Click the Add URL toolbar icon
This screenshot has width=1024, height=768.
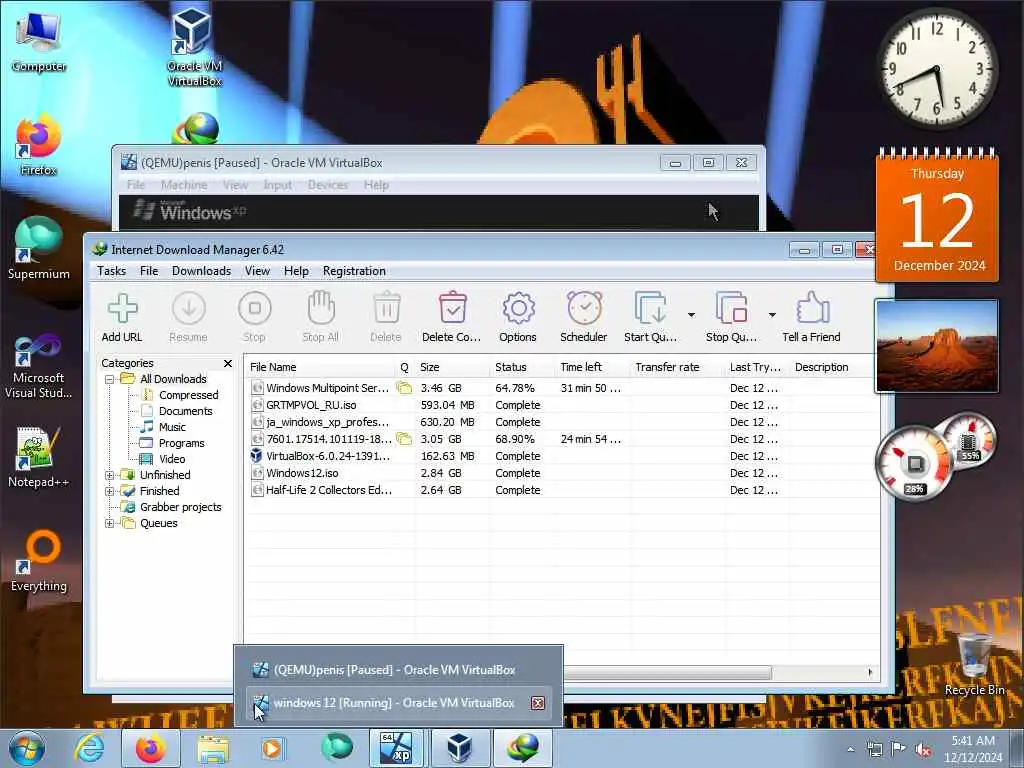click(122, 317)
